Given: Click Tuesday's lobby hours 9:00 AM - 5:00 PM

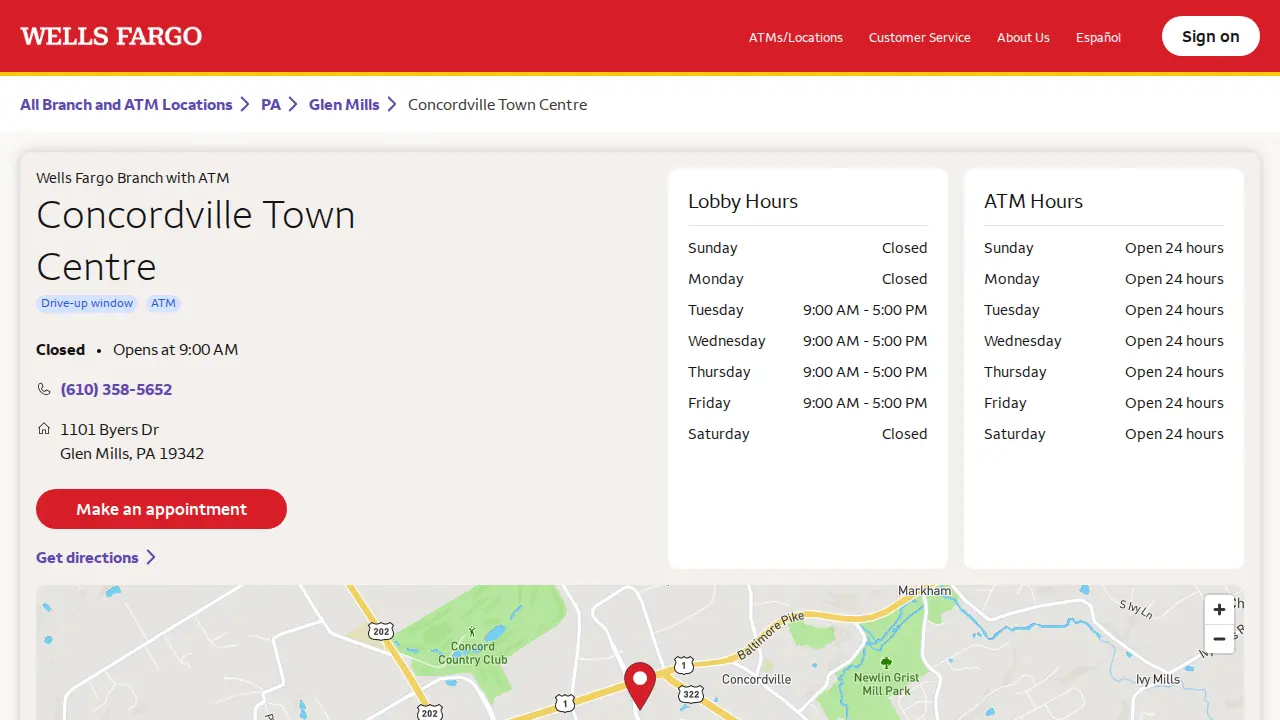Looking at the screenshot, I should point(865,310).
